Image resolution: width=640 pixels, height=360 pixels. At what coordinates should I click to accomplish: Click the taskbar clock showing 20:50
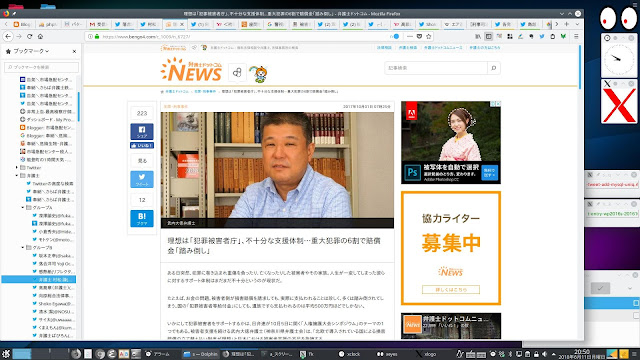[x=582, y=353]
